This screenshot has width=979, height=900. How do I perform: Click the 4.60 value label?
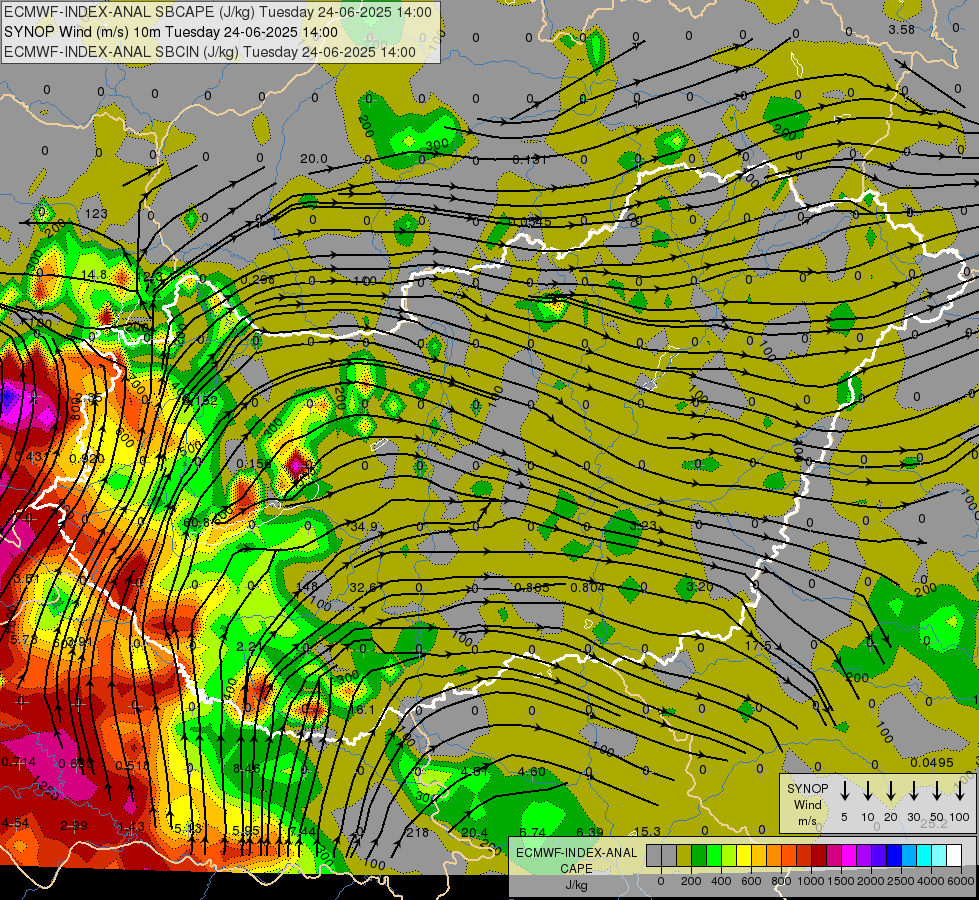pos(532,772)
